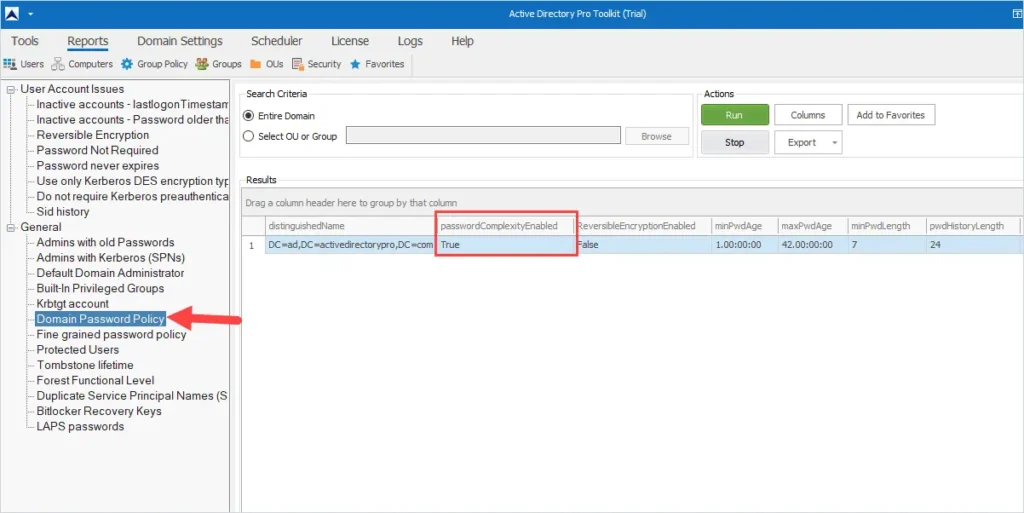Viewport: 1024px width, 513px height.
Task: Collapse the General tree node
Action: coord(11,228)
